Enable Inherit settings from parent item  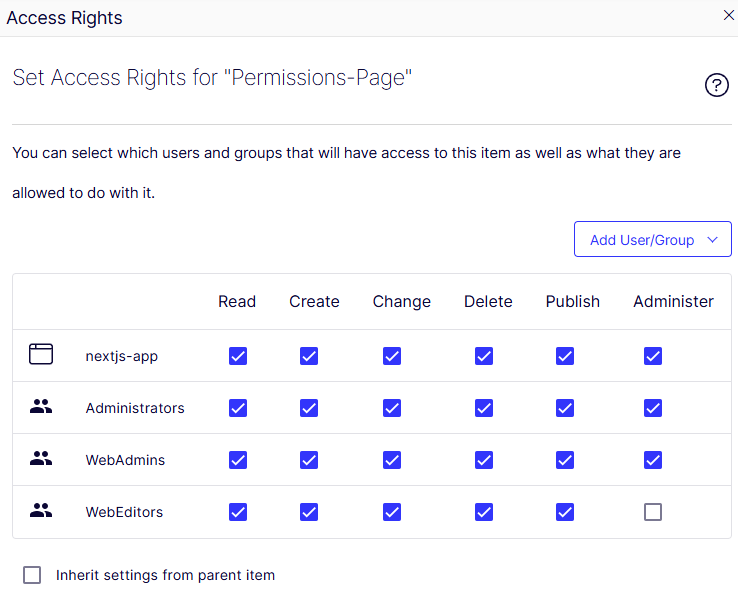coord(32,575)
